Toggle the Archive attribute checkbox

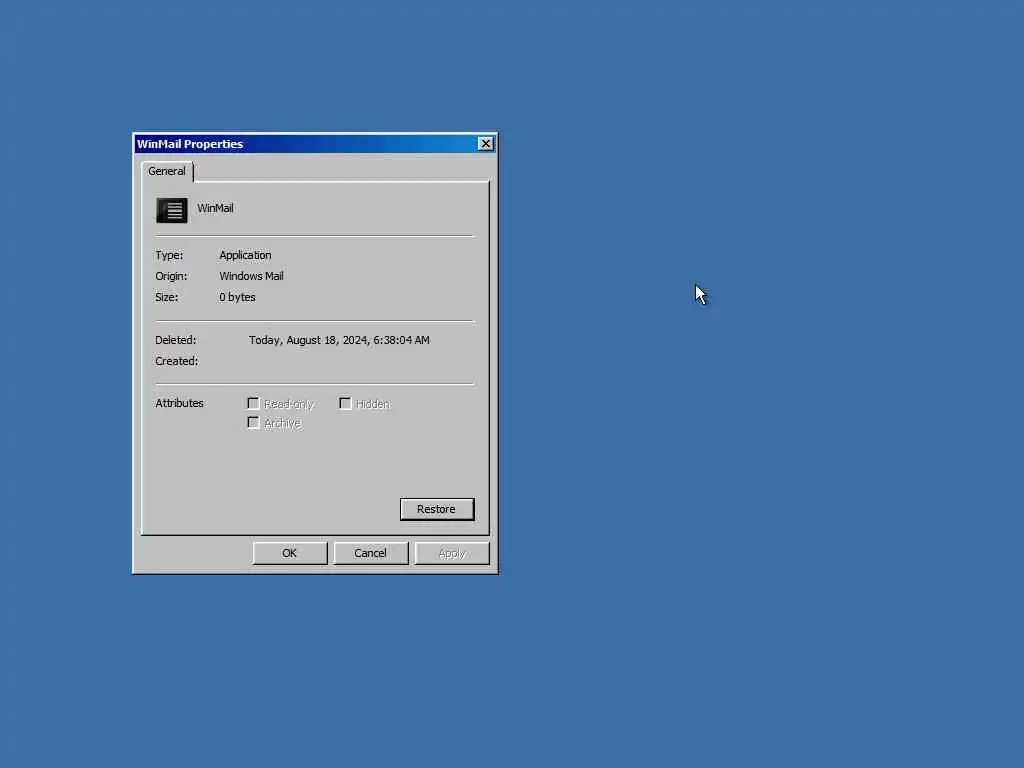pyautogui.click(x=253, y=423)
